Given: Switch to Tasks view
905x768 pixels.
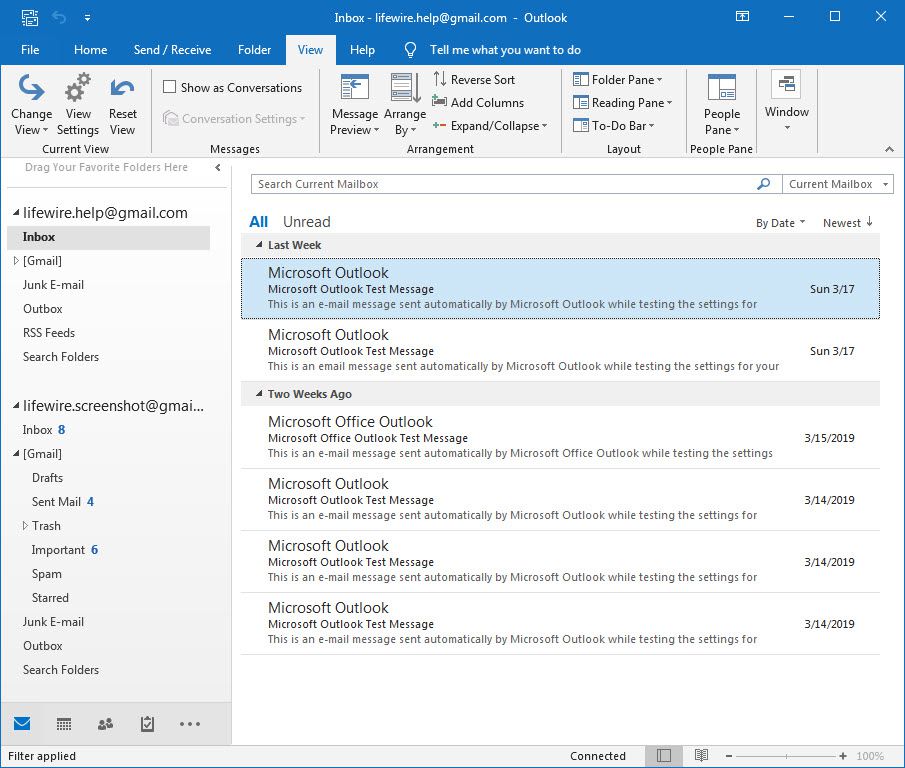Looking at the screenshot, I should (x=147, y=724).
